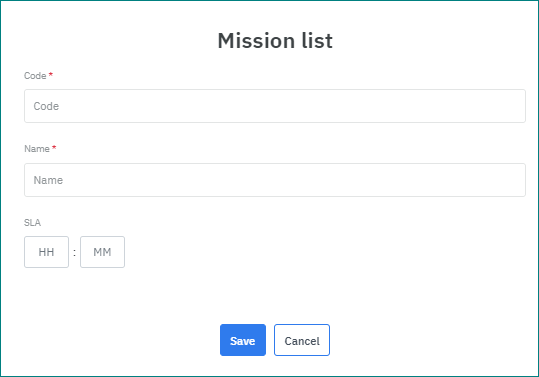Click the Name field label
The image size is (539, 377).
37,149
